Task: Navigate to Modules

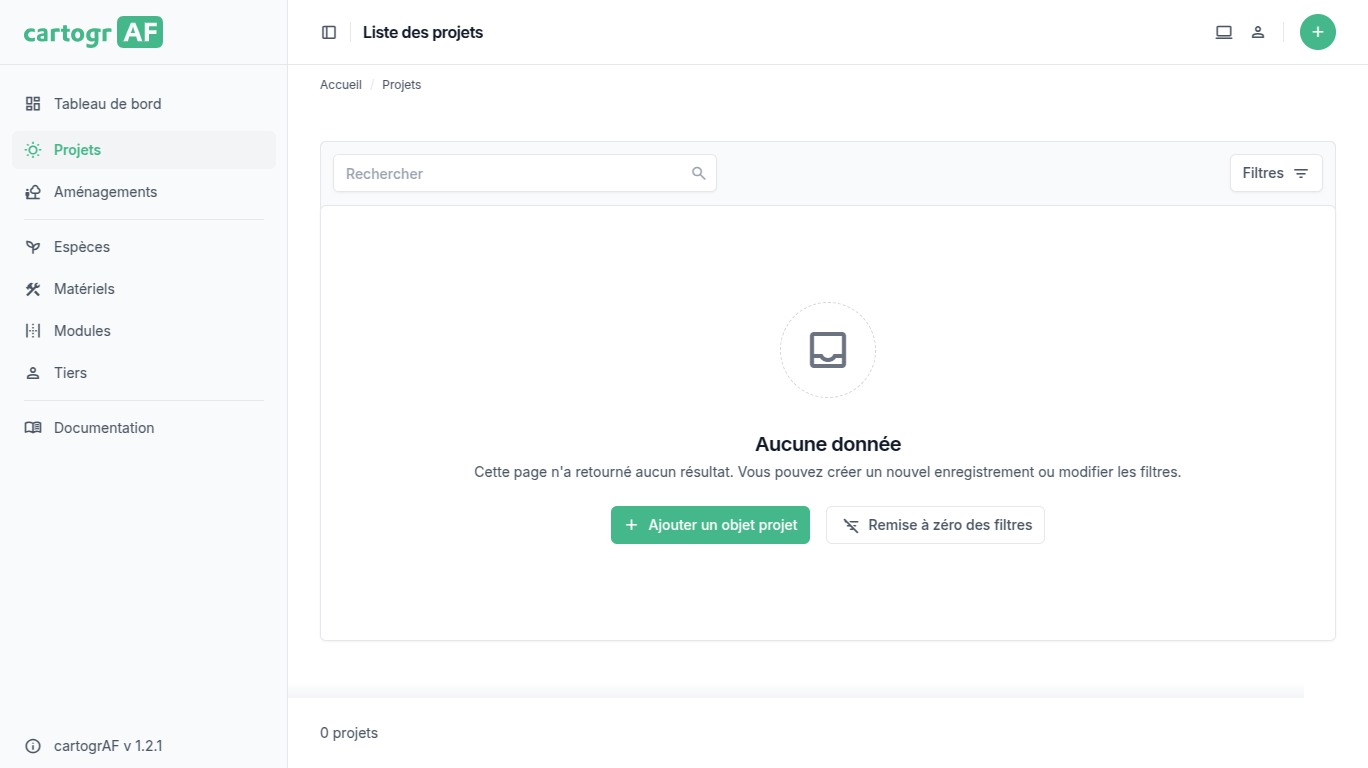Action: pos(82,331)
